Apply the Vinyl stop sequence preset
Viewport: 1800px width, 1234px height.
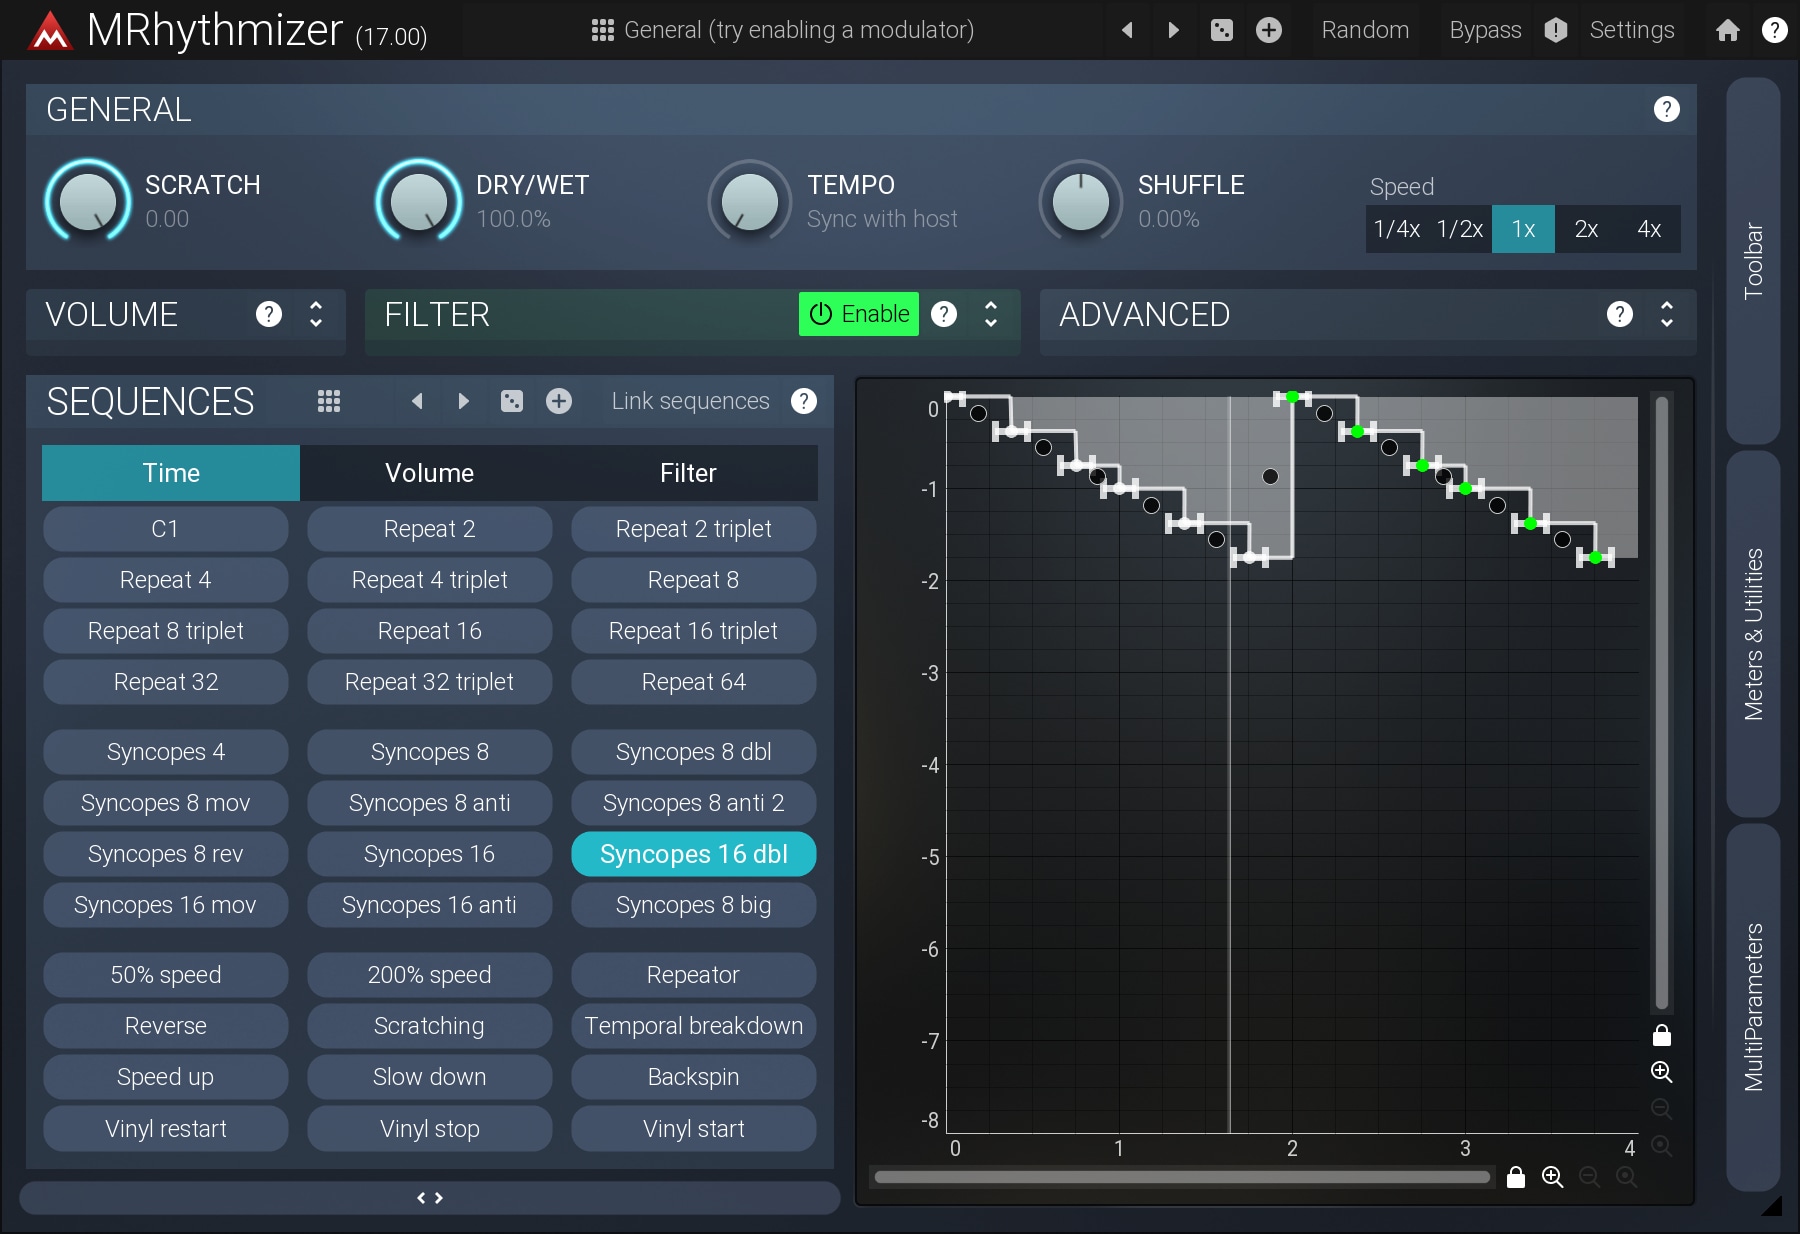tap(429, 1129)
